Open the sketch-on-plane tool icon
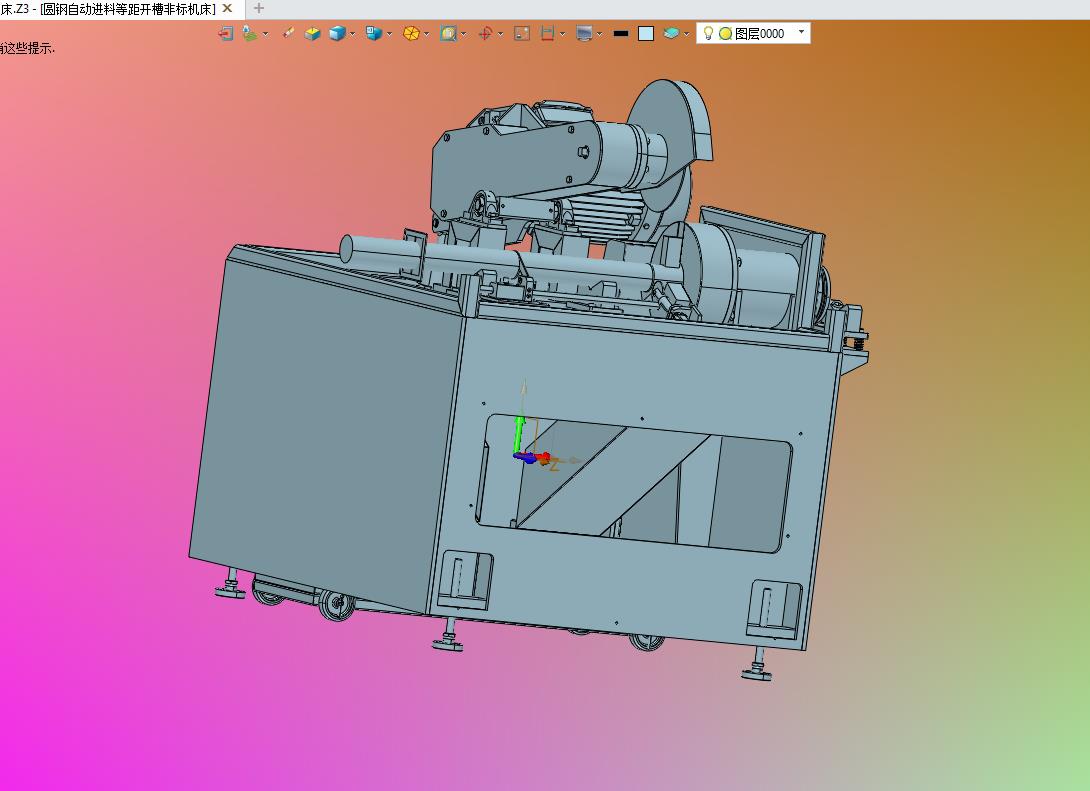The height and width of the screenshot is (791, 1090). (249, 33)
